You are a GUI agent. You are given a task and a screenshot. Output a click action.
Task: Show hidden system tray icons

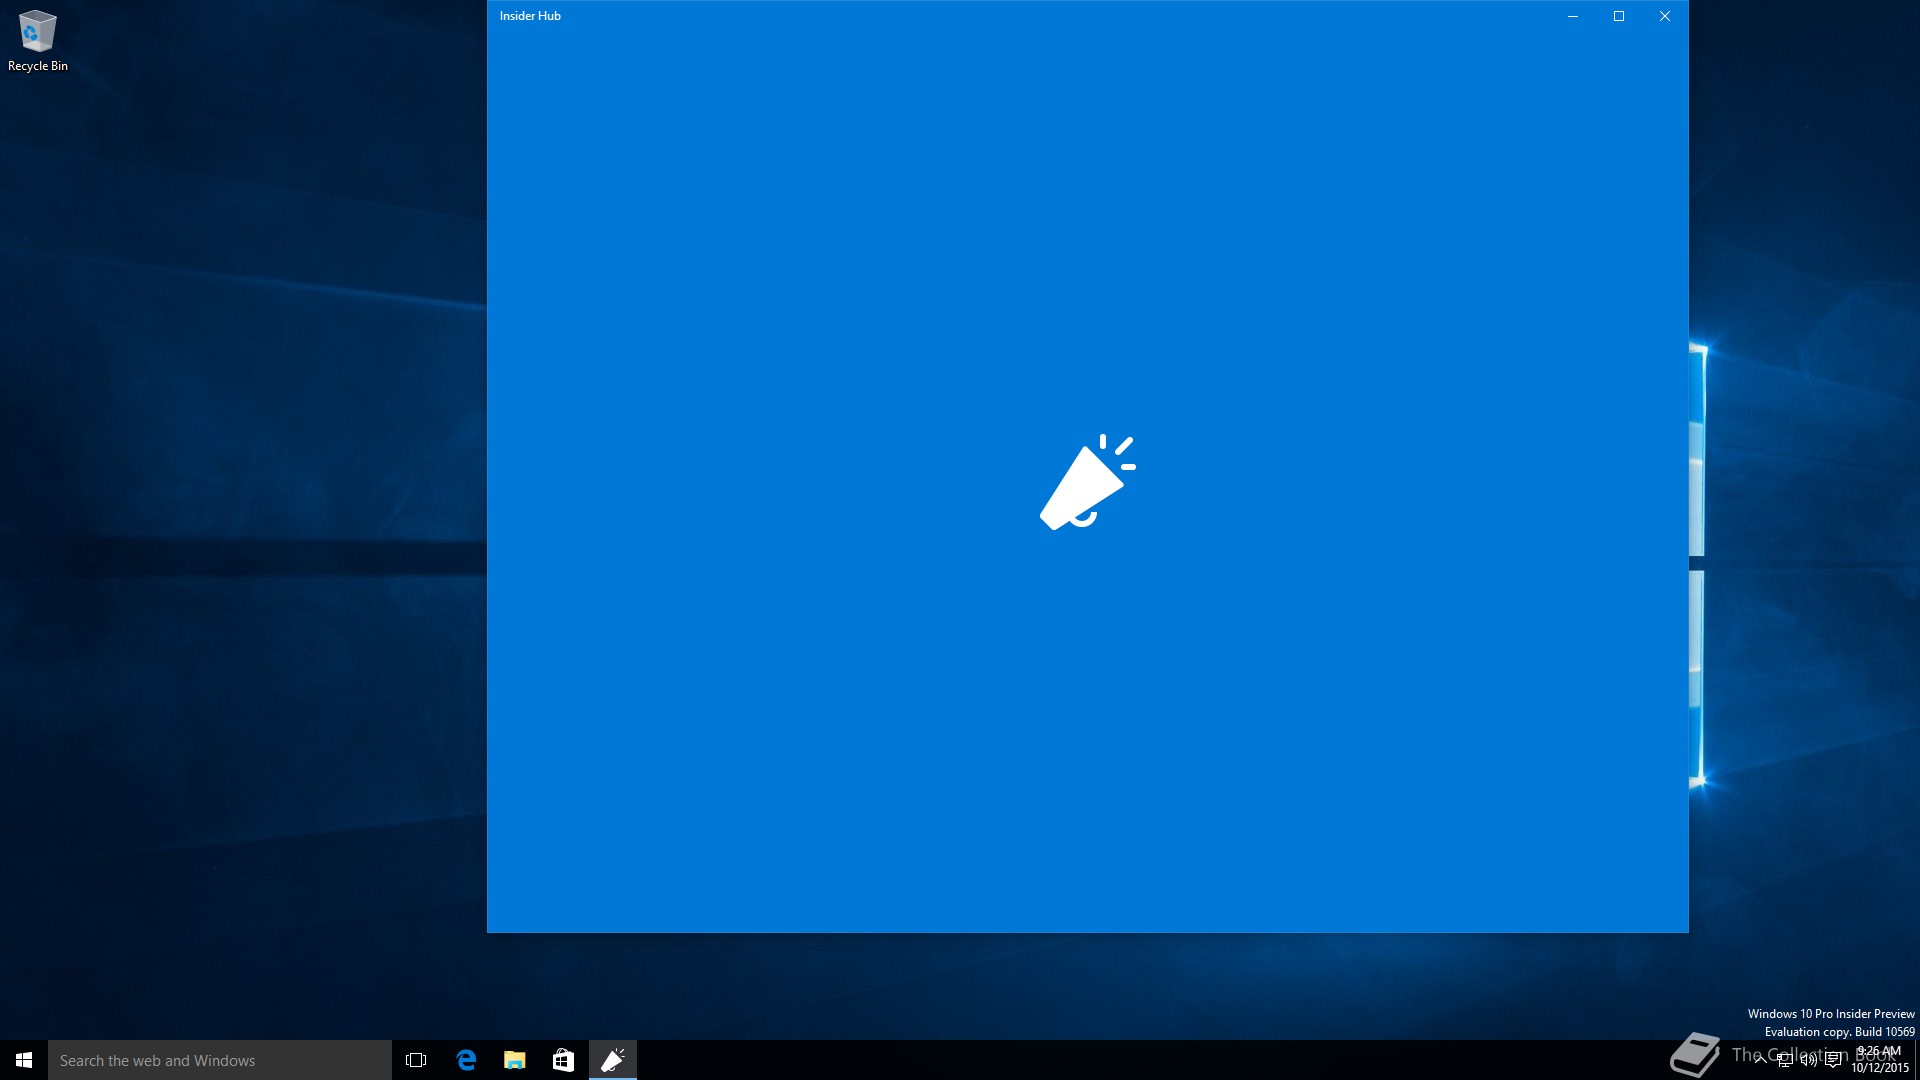(1760, 1060)
